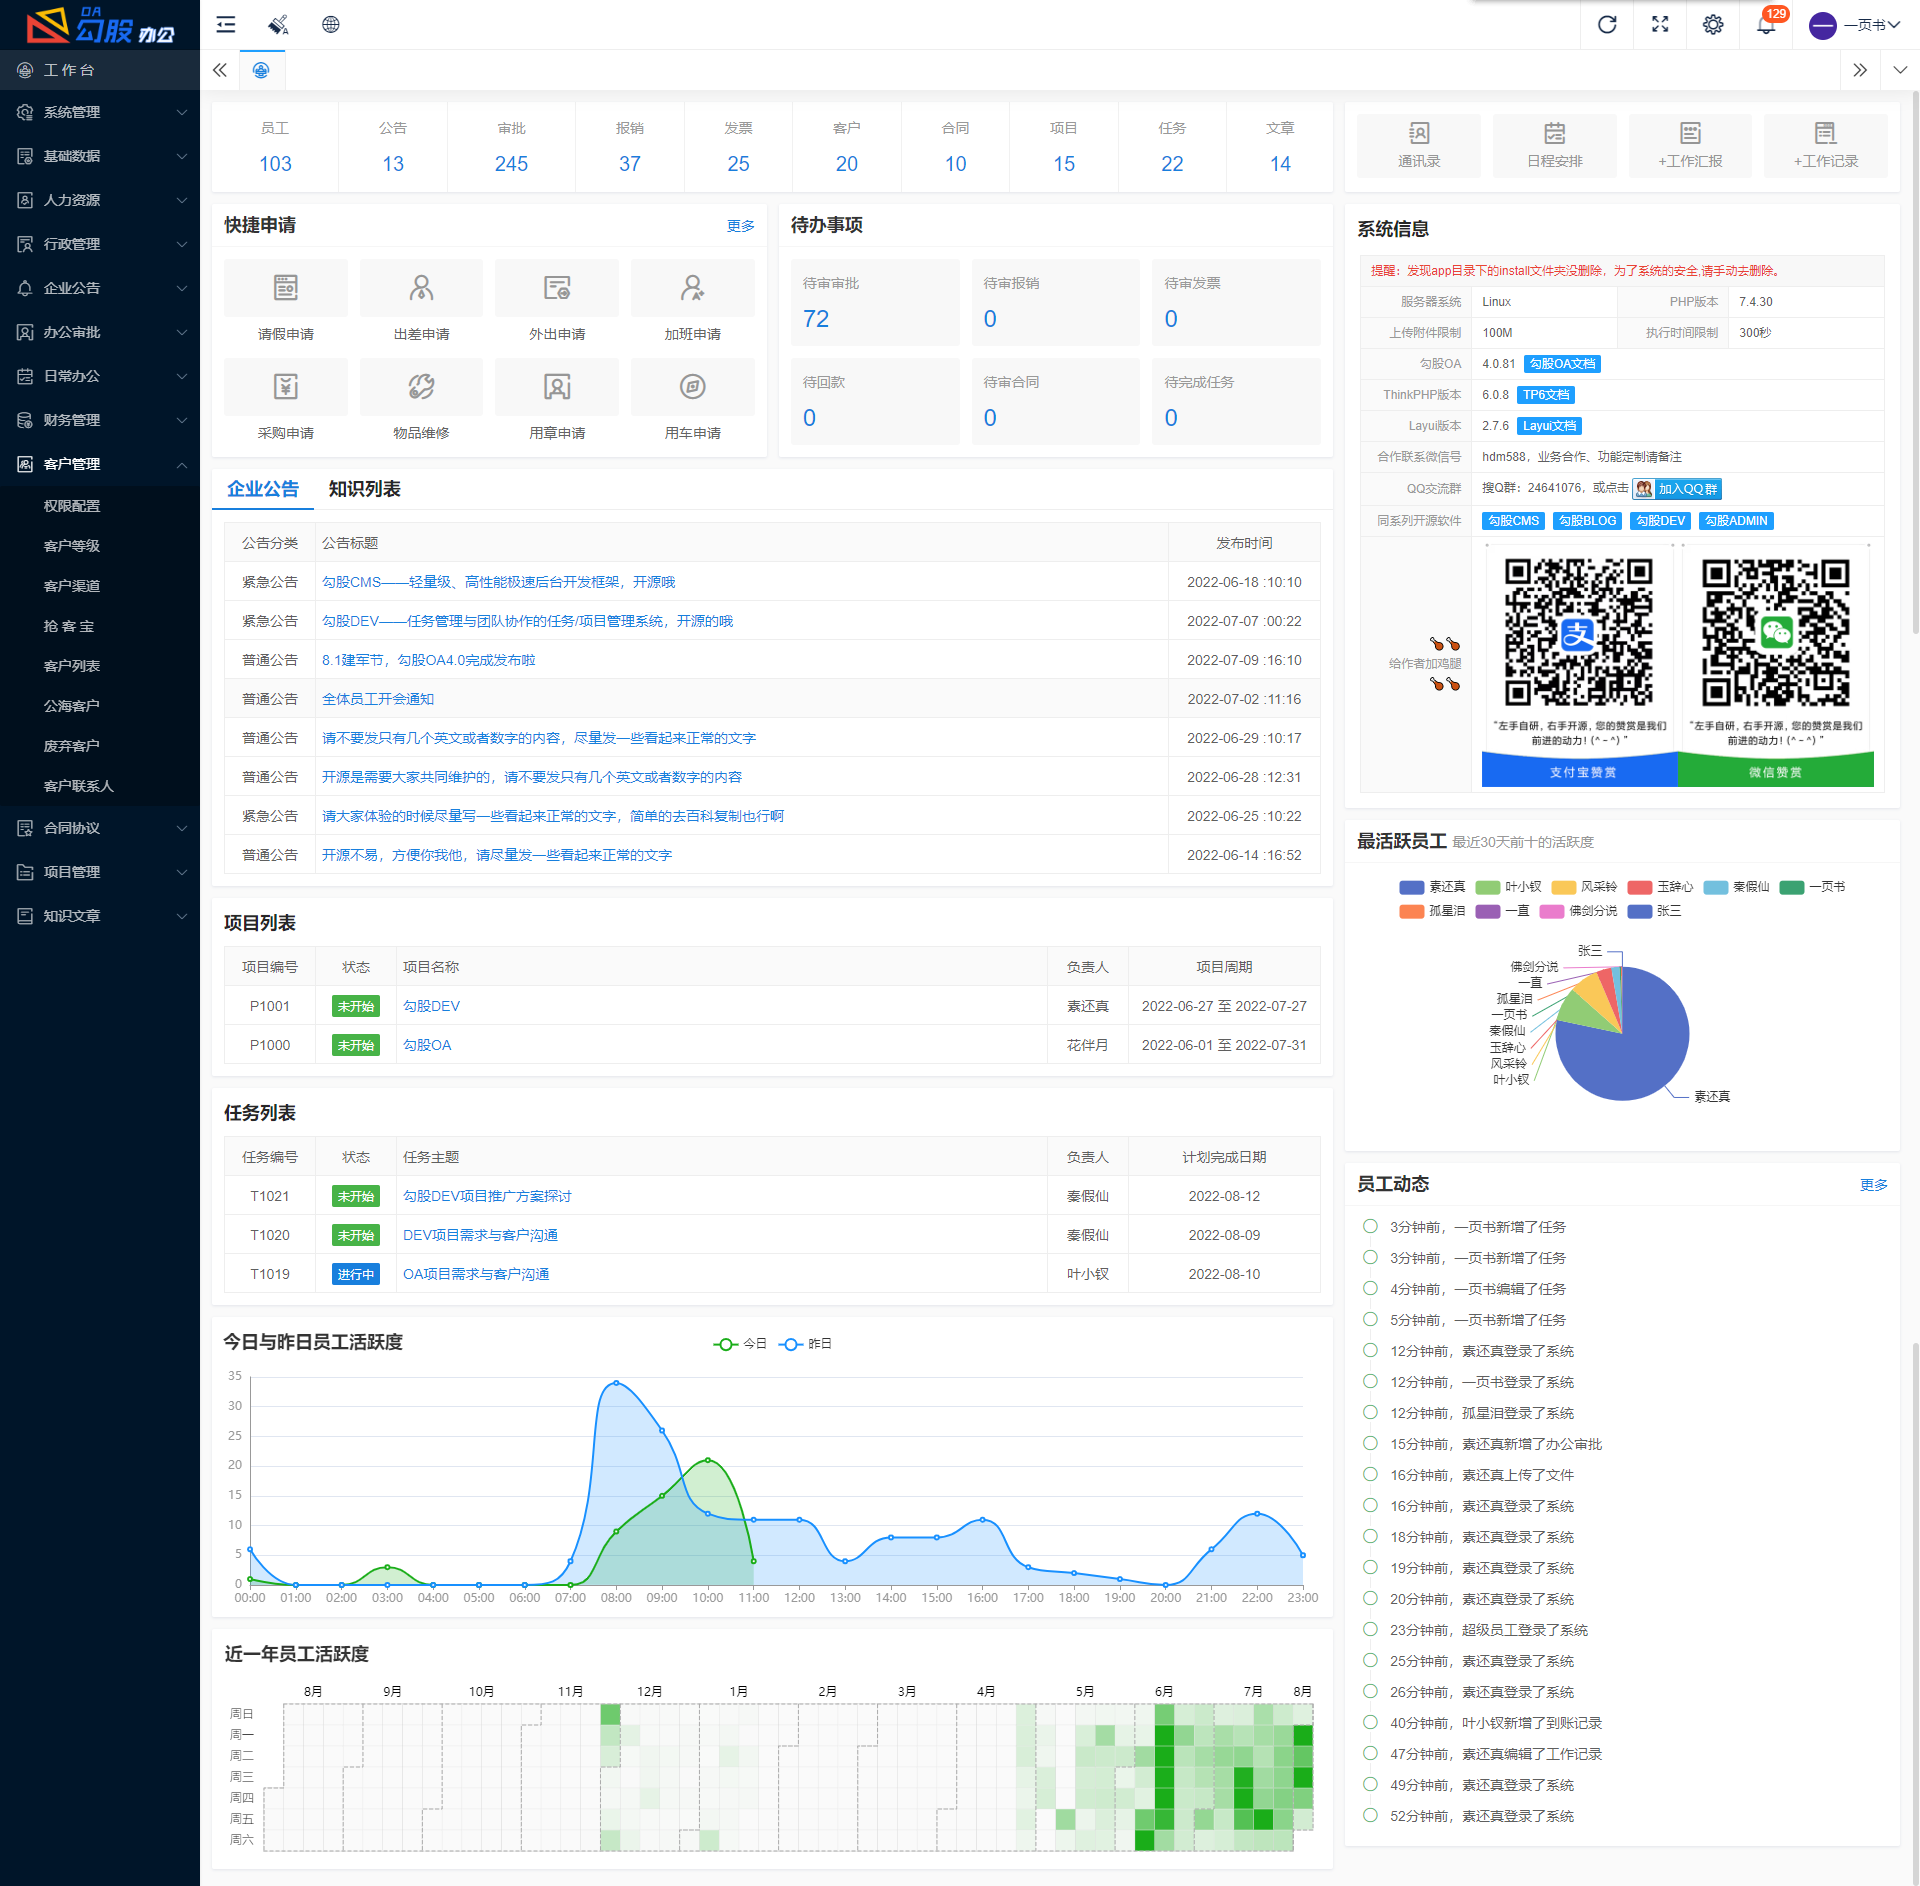The height and width of the screenshot is (1886, 1920).
Task: Open the 请假申请 quick apply icon
Action: (x=286, y=289)
